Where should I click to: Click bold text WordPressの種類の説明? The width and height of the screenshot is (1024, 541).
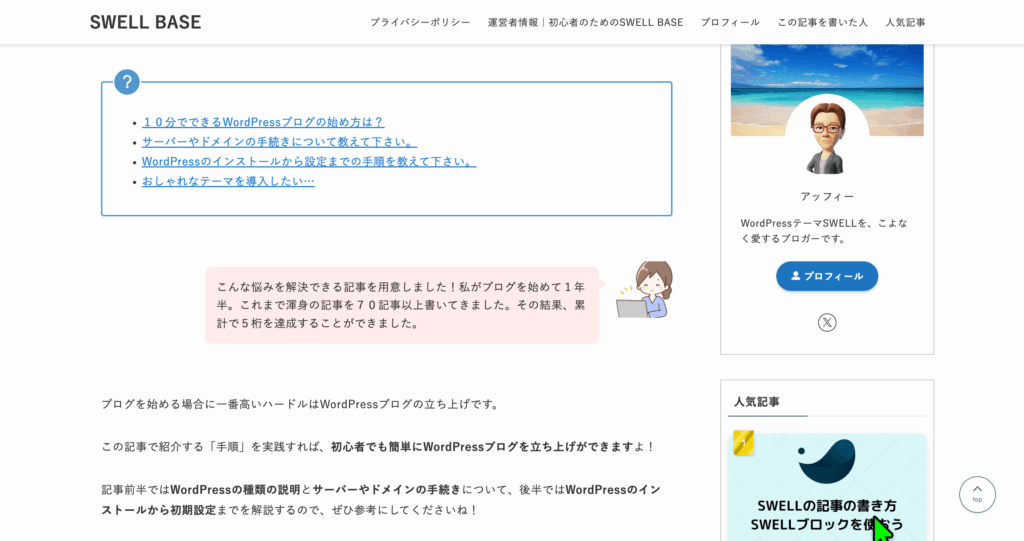coord(235,489)
